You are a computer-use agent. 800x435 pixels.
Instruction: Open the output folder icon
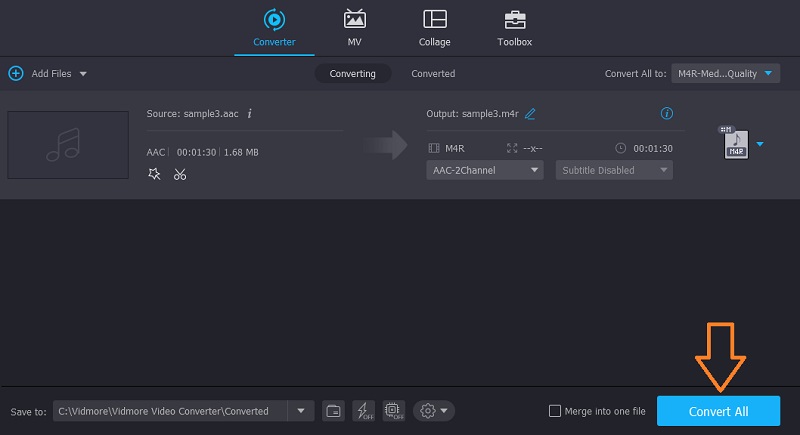[334, 411]
